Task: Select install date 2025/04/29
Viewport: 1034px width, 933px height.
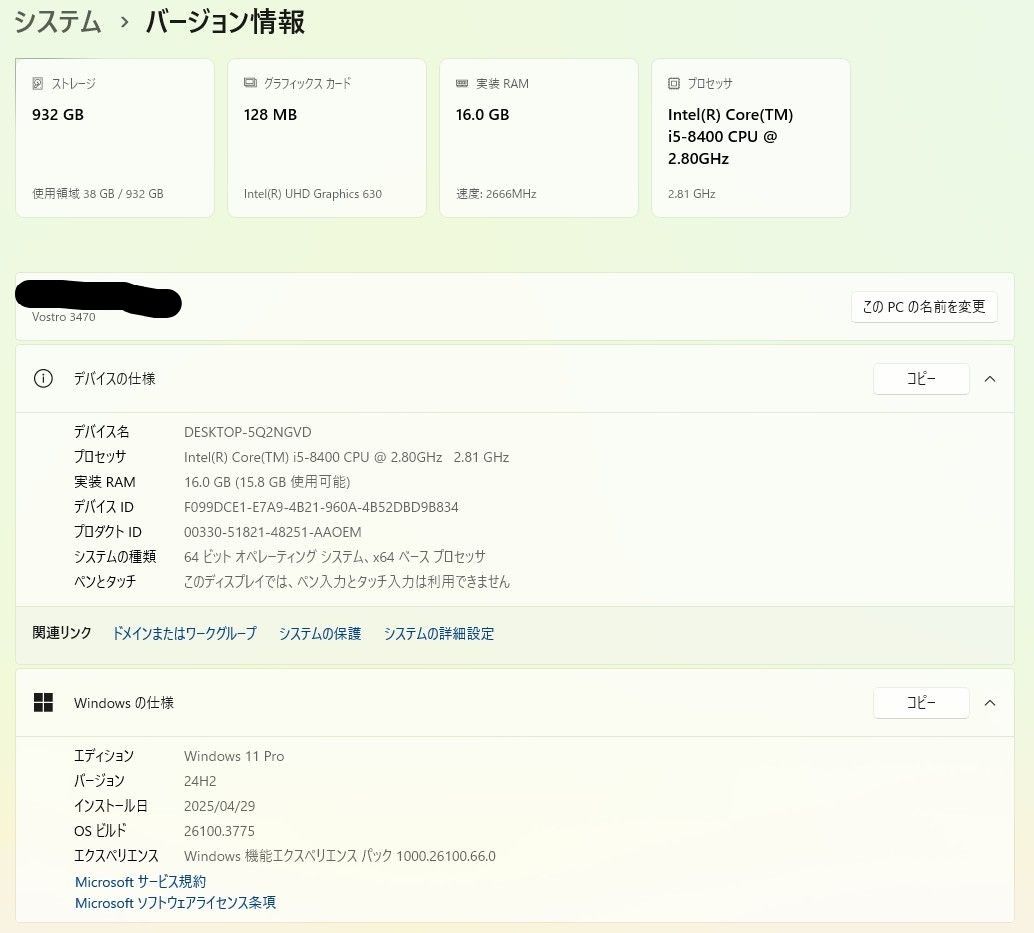Action: point(220,806)
